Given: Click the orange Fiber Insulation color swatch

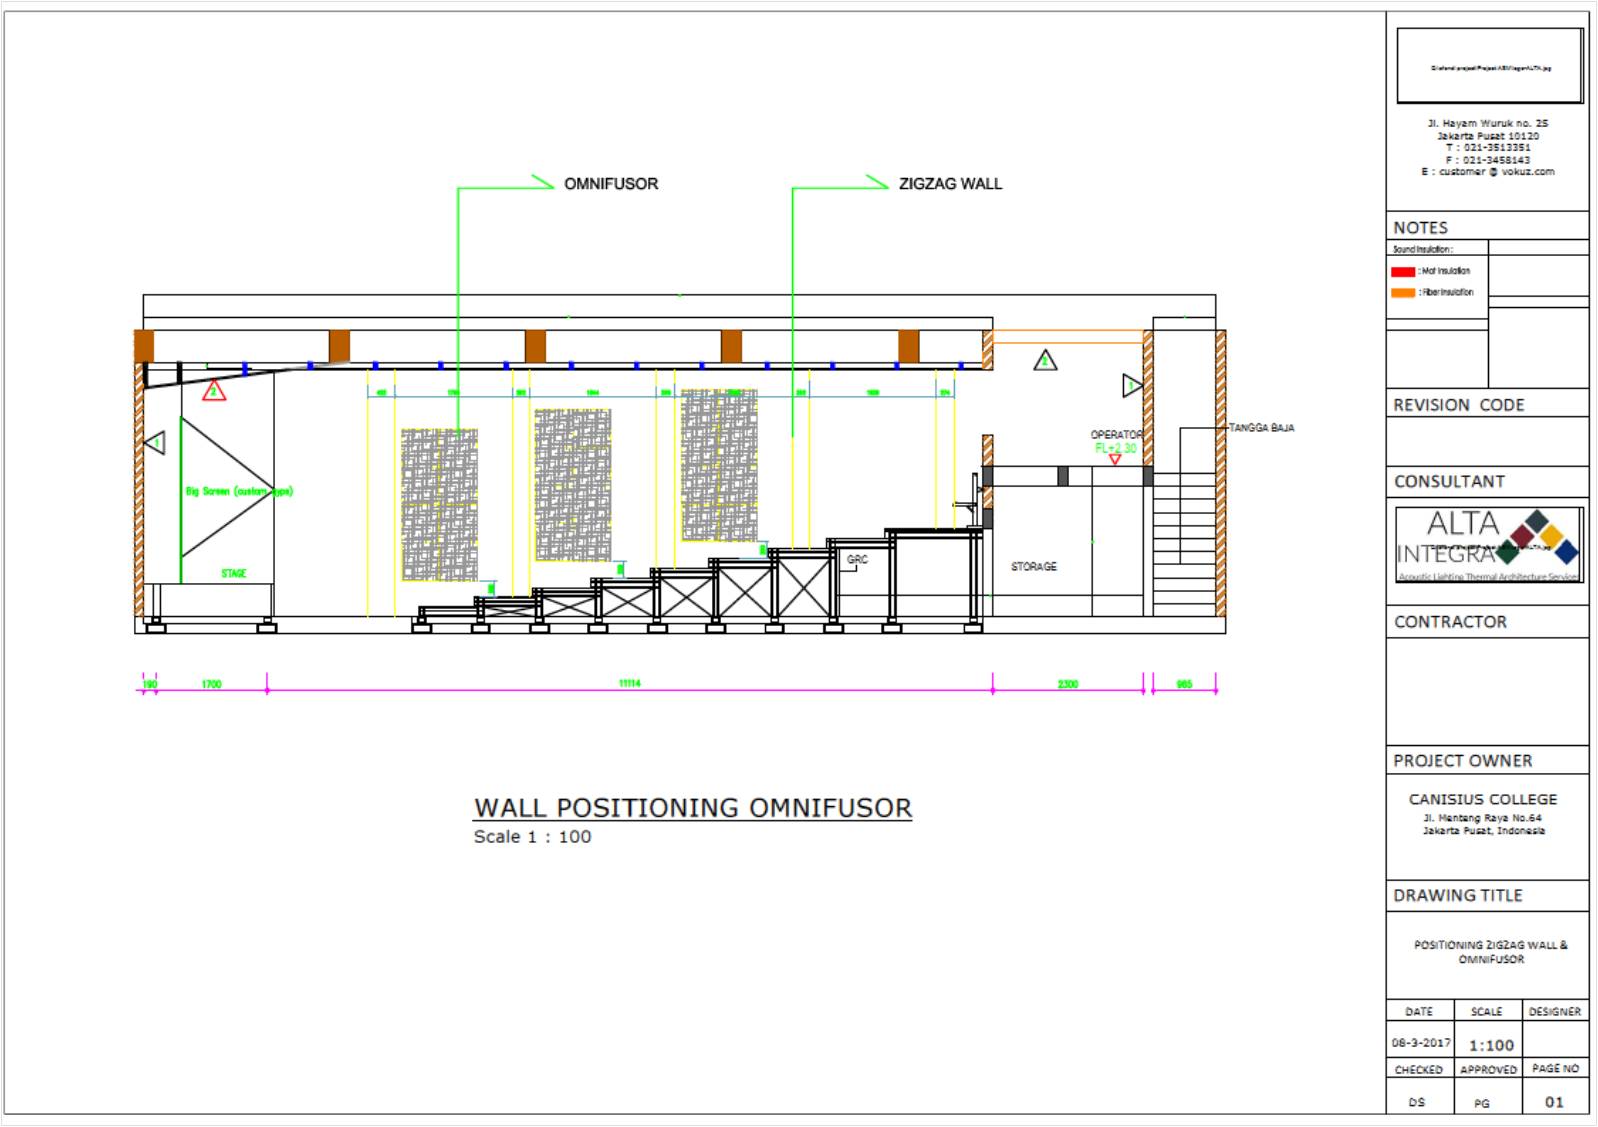Looking at the screenshot, I should 1403,293.
